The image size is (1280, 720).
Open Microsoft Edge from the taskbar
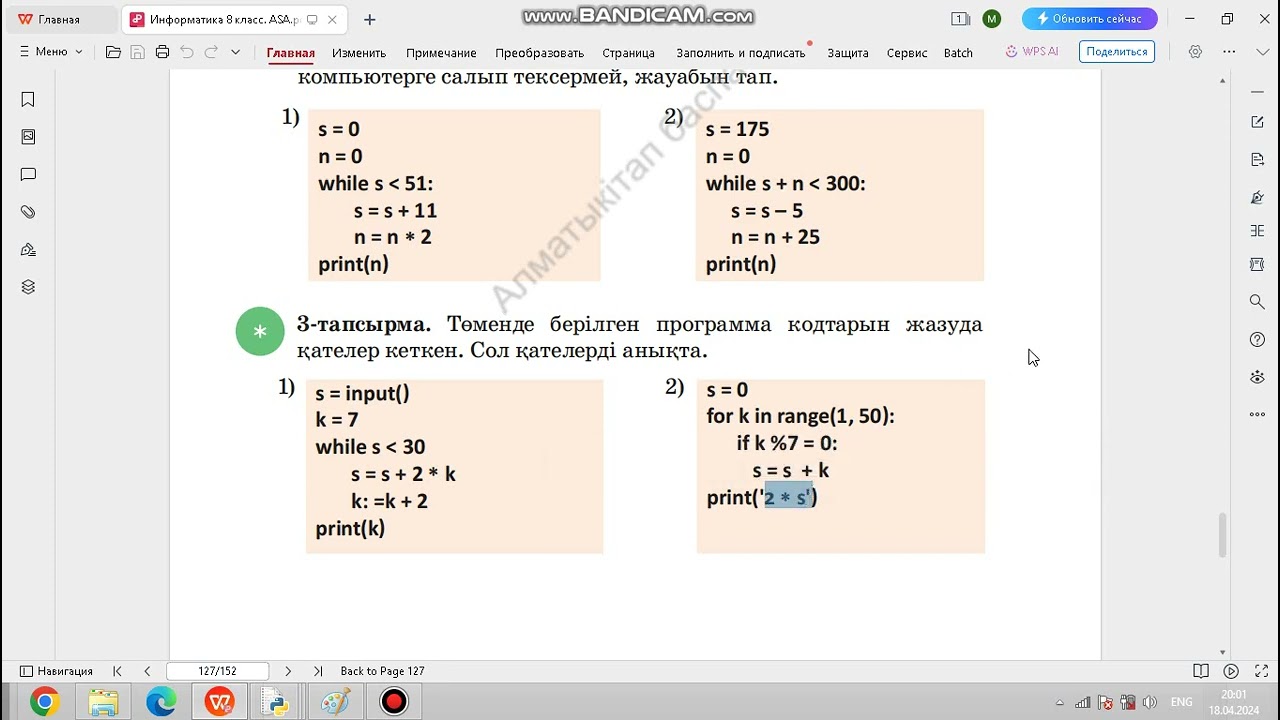pos(161,702)
